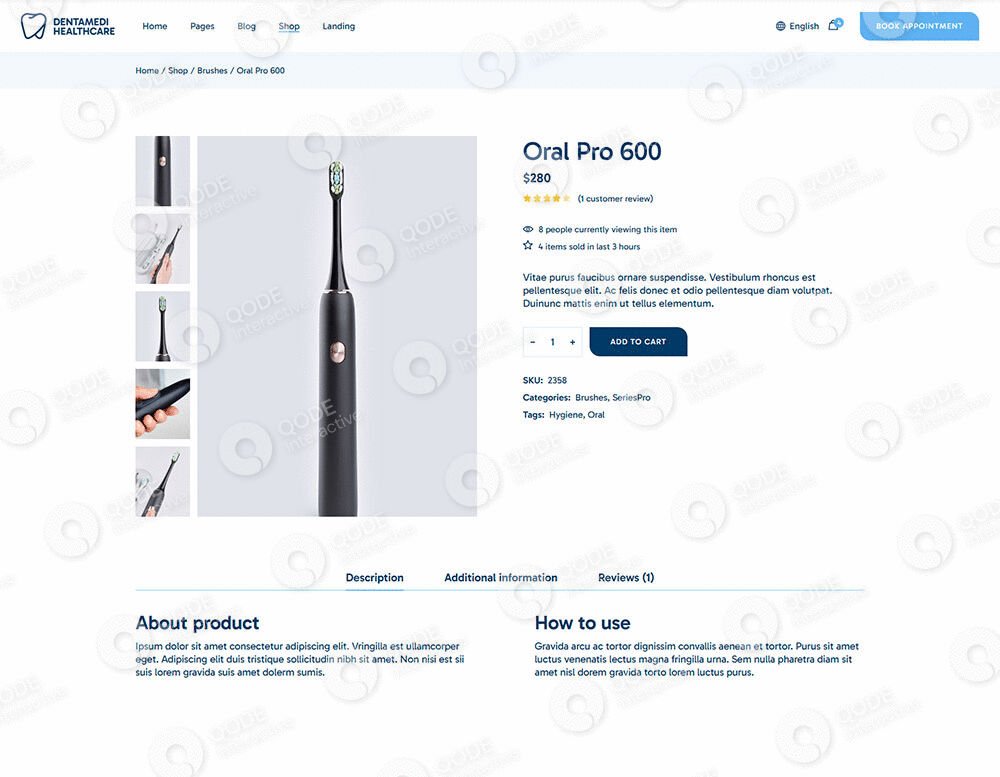The image size is (1000, 777).
Task: Click the quantity input field
Action: point(552,342)
